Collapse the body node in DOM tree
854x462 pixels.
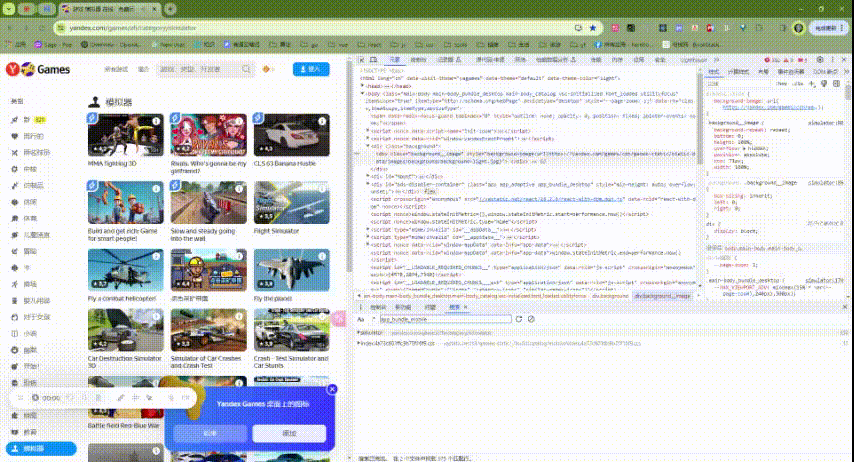363,94
